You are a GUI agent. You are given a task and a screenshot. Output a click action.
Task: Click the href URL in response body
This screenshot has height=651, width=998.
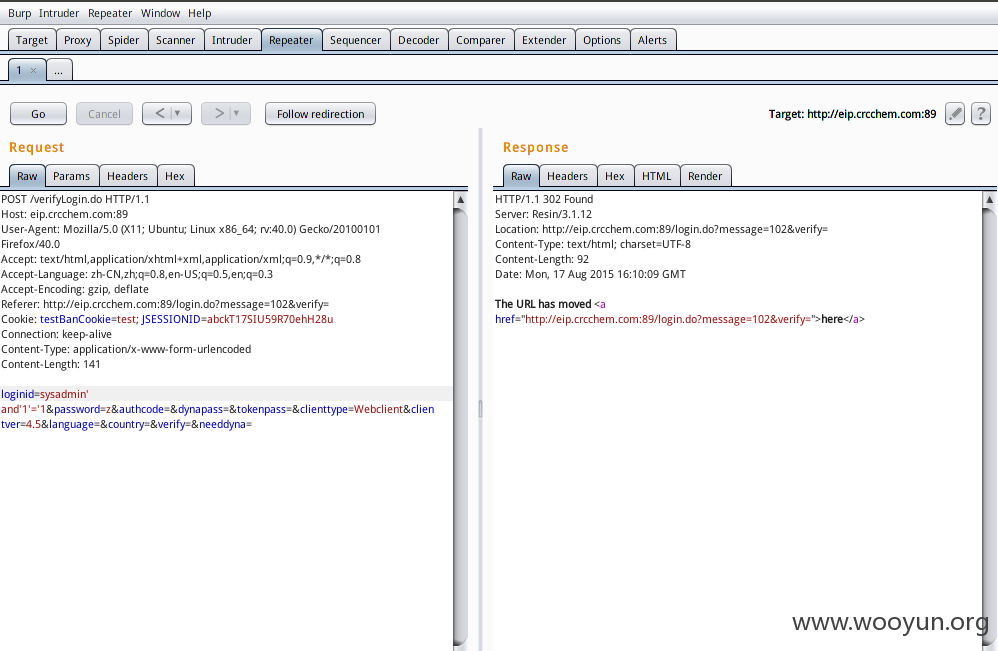coord(668,319)
